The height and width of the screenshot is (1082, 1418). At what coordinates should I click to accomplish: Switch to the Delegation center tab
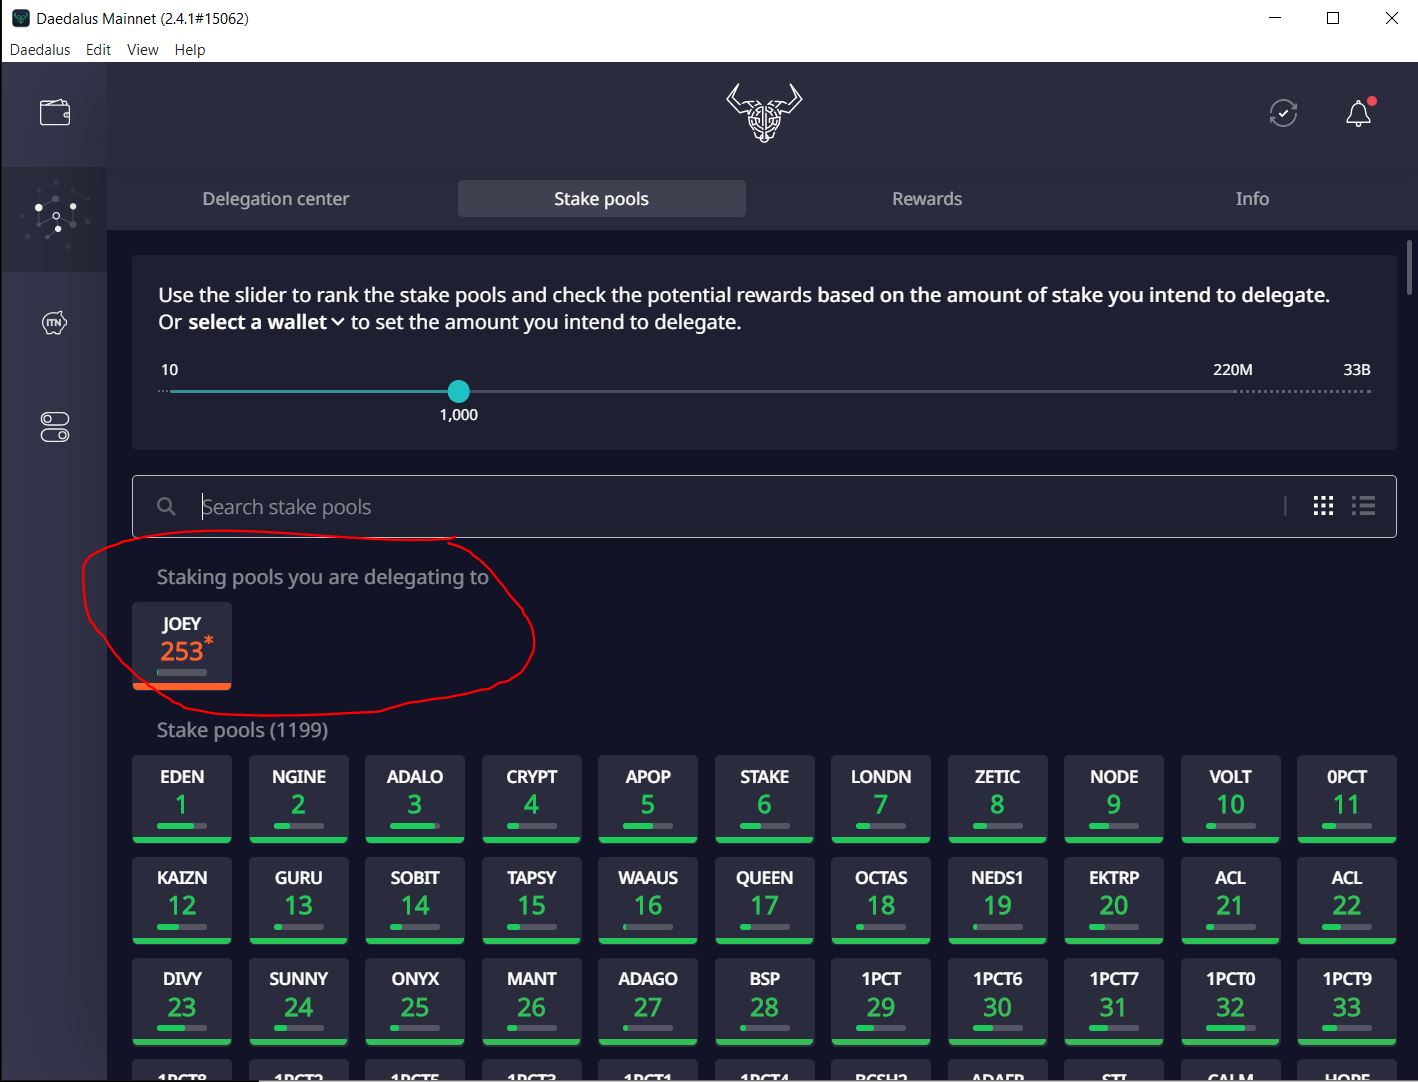(276, 198)
